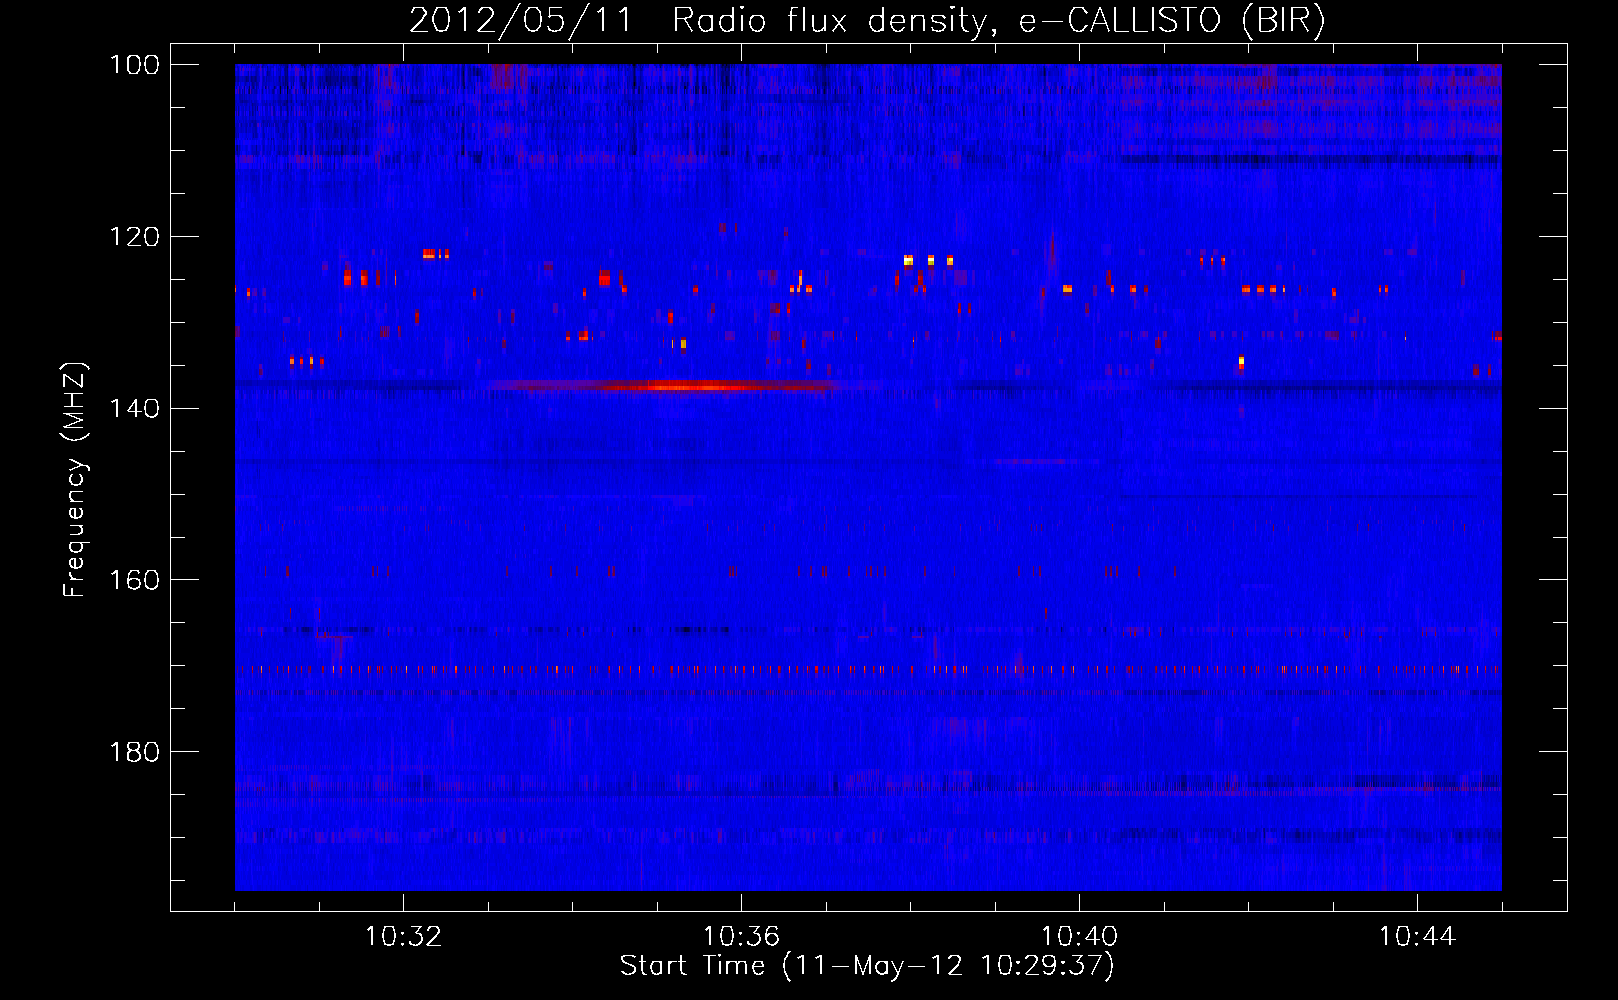
Task: Click the 10:32 time tick label
Action: (403, 937)
